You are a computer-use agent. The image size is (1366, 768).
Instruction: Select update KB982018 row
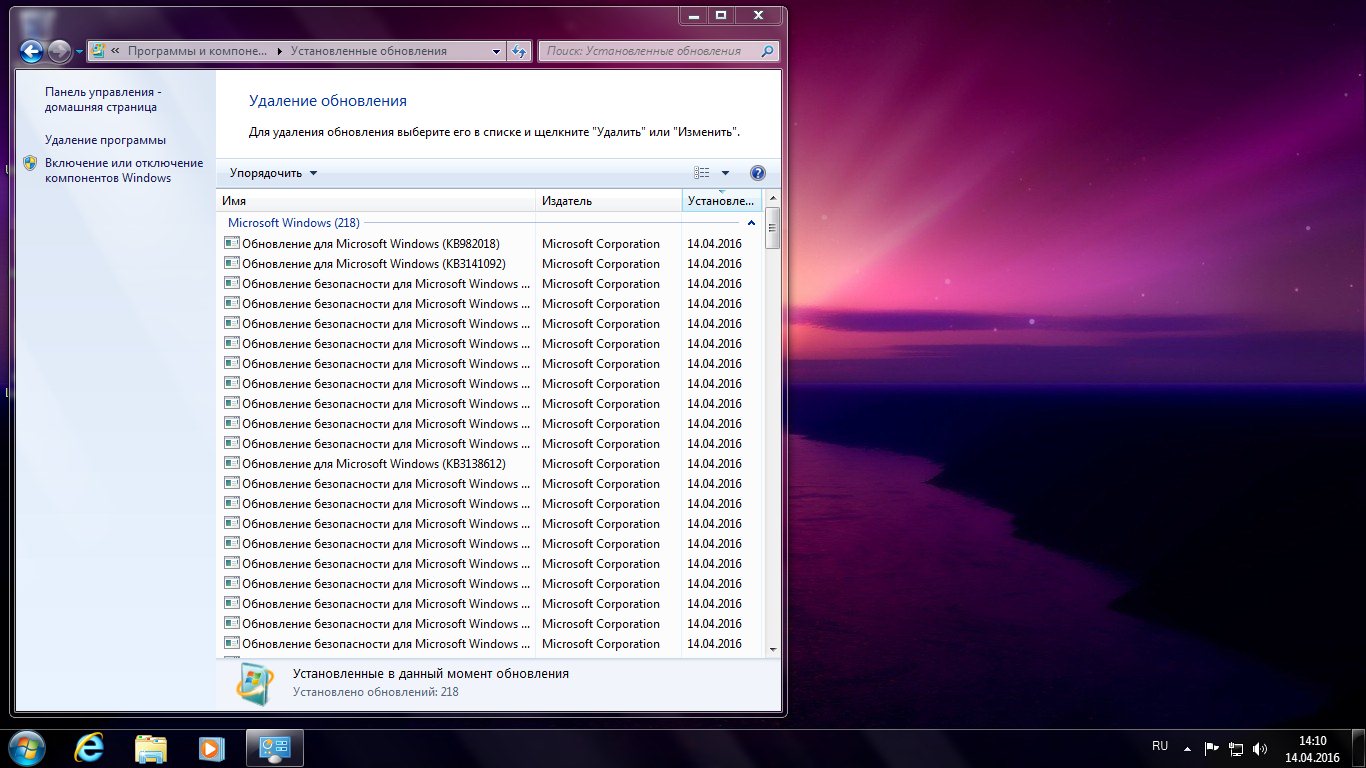point(490,244)
